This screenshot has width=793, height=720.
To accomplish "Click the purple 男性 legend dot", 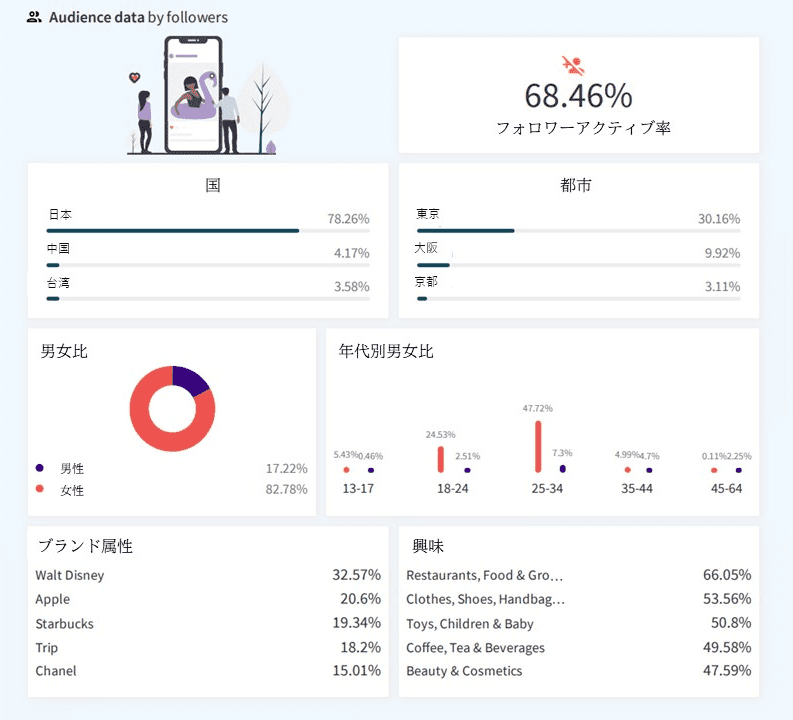I will click(39, 468).
